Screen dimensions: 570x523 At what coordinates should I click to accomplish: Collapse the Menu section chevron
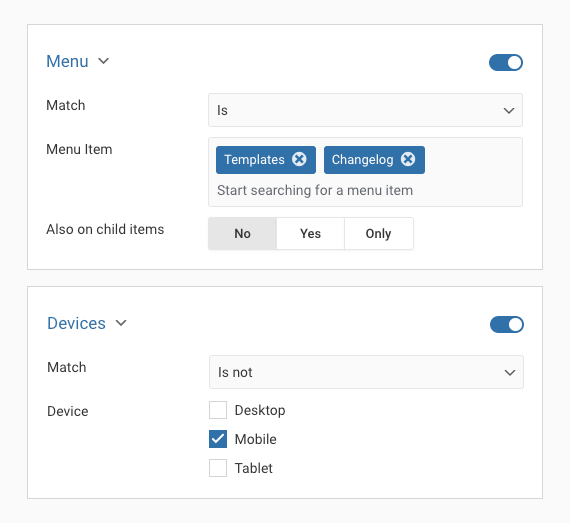coord(104,61)
